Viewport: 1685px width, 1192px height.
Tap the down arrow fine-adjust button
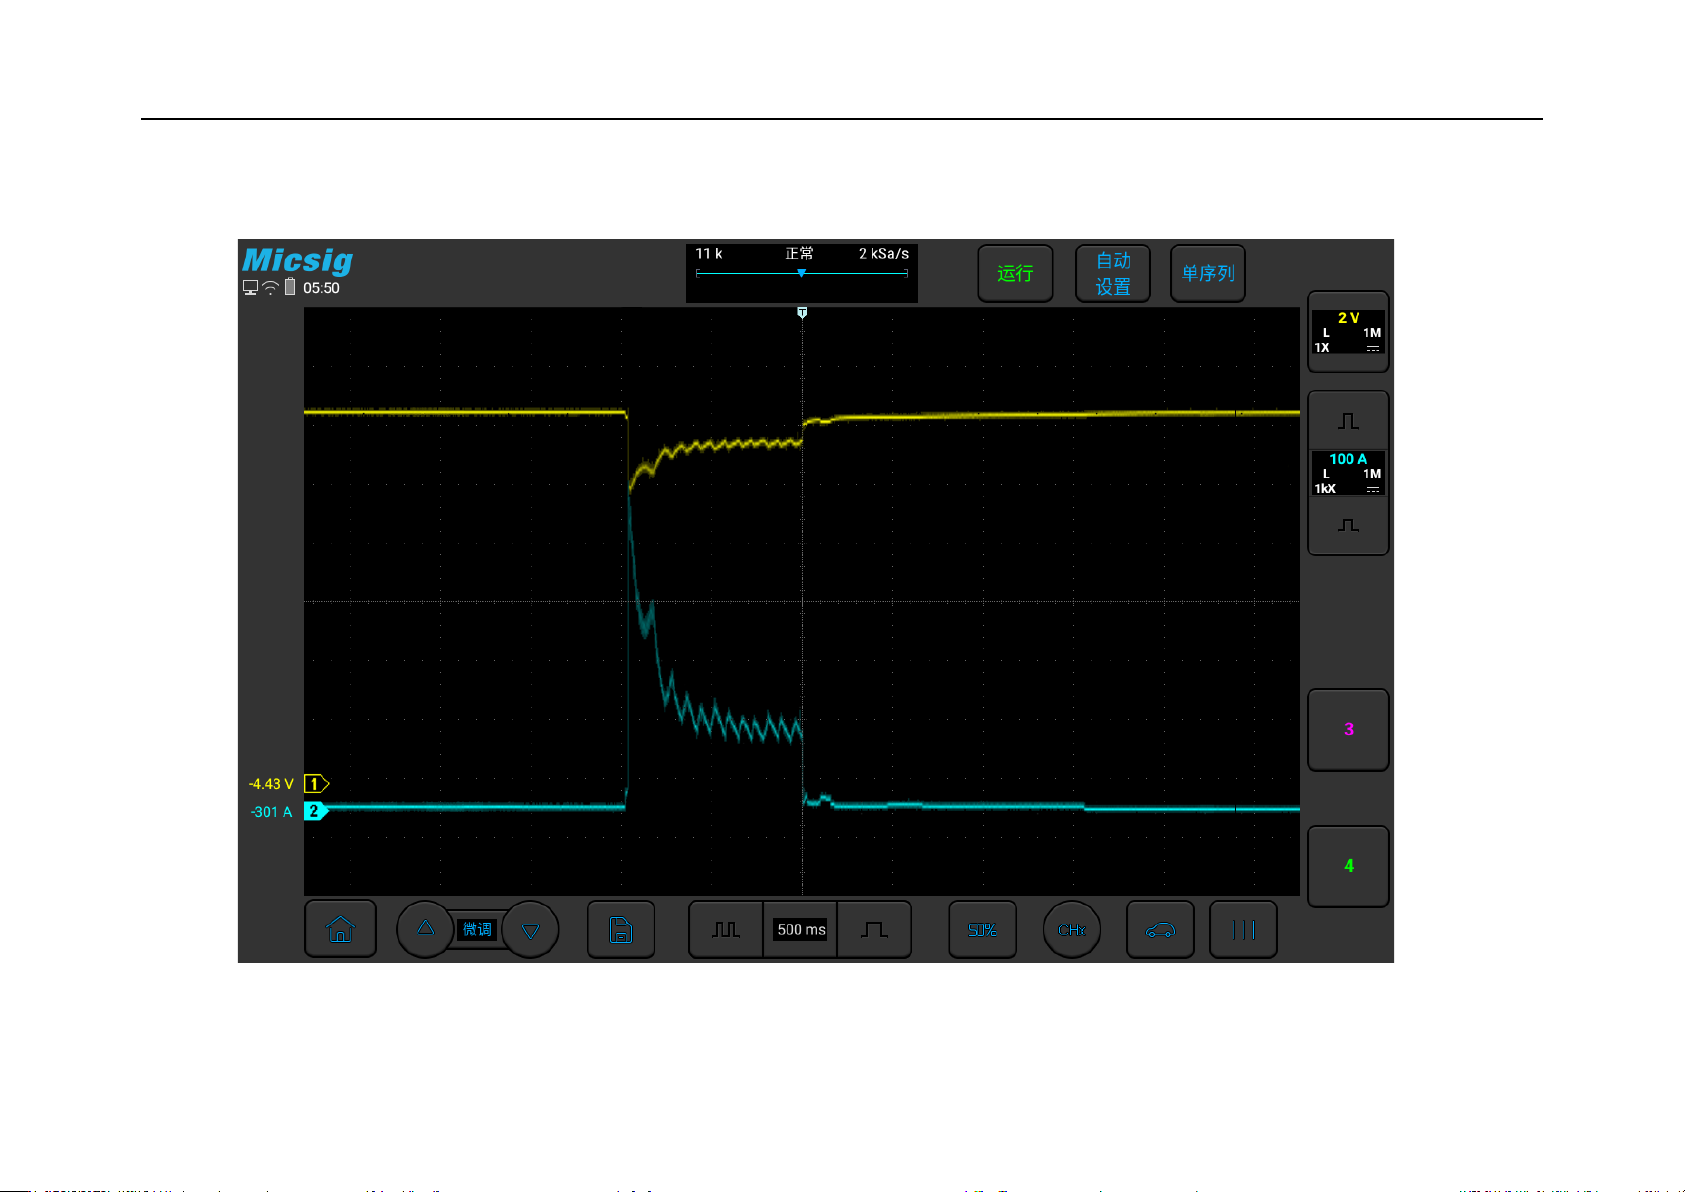(530, 930)
